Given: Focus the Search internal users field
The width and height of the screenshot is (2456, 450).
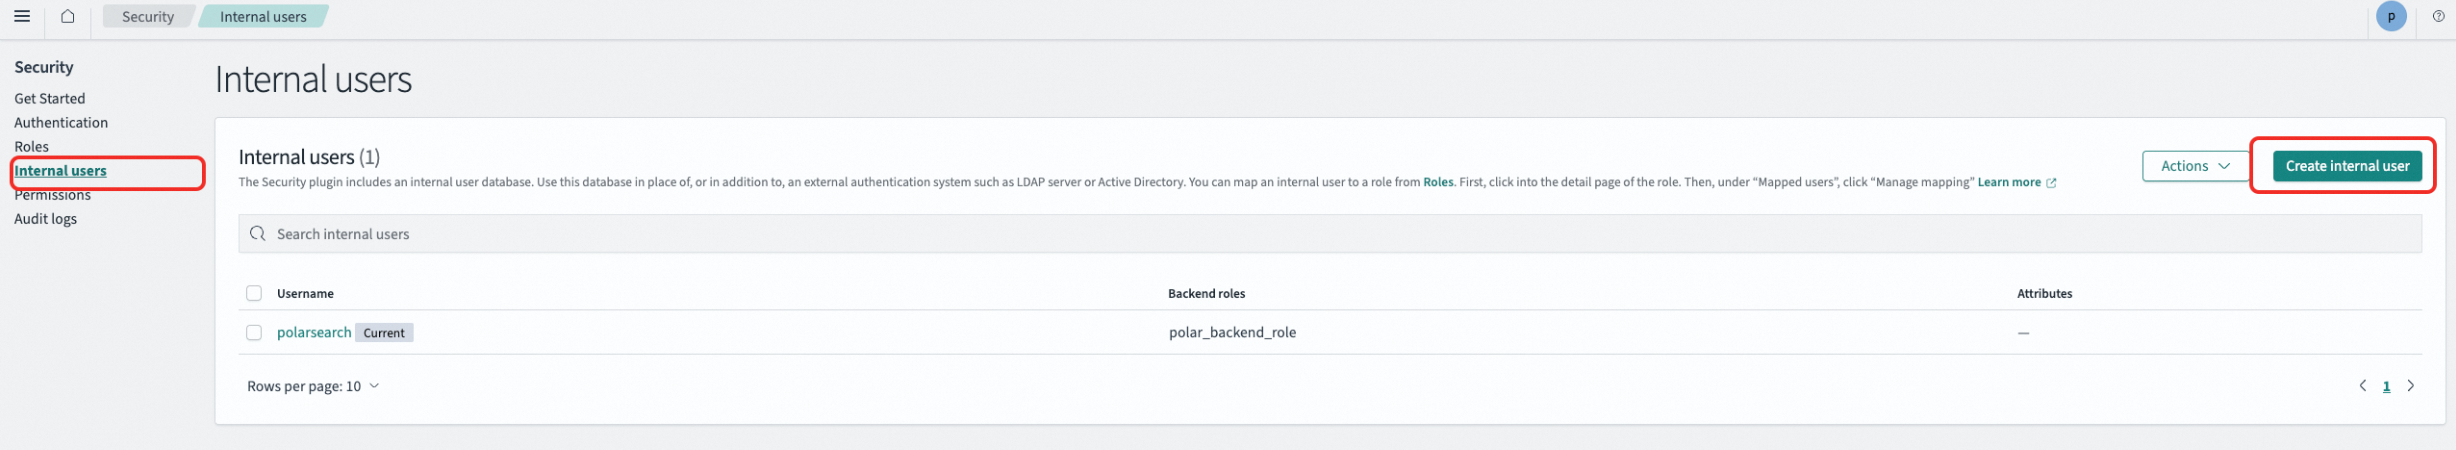Looking at the screenshot, I should pyautogui.click(x=1329, y=234).
